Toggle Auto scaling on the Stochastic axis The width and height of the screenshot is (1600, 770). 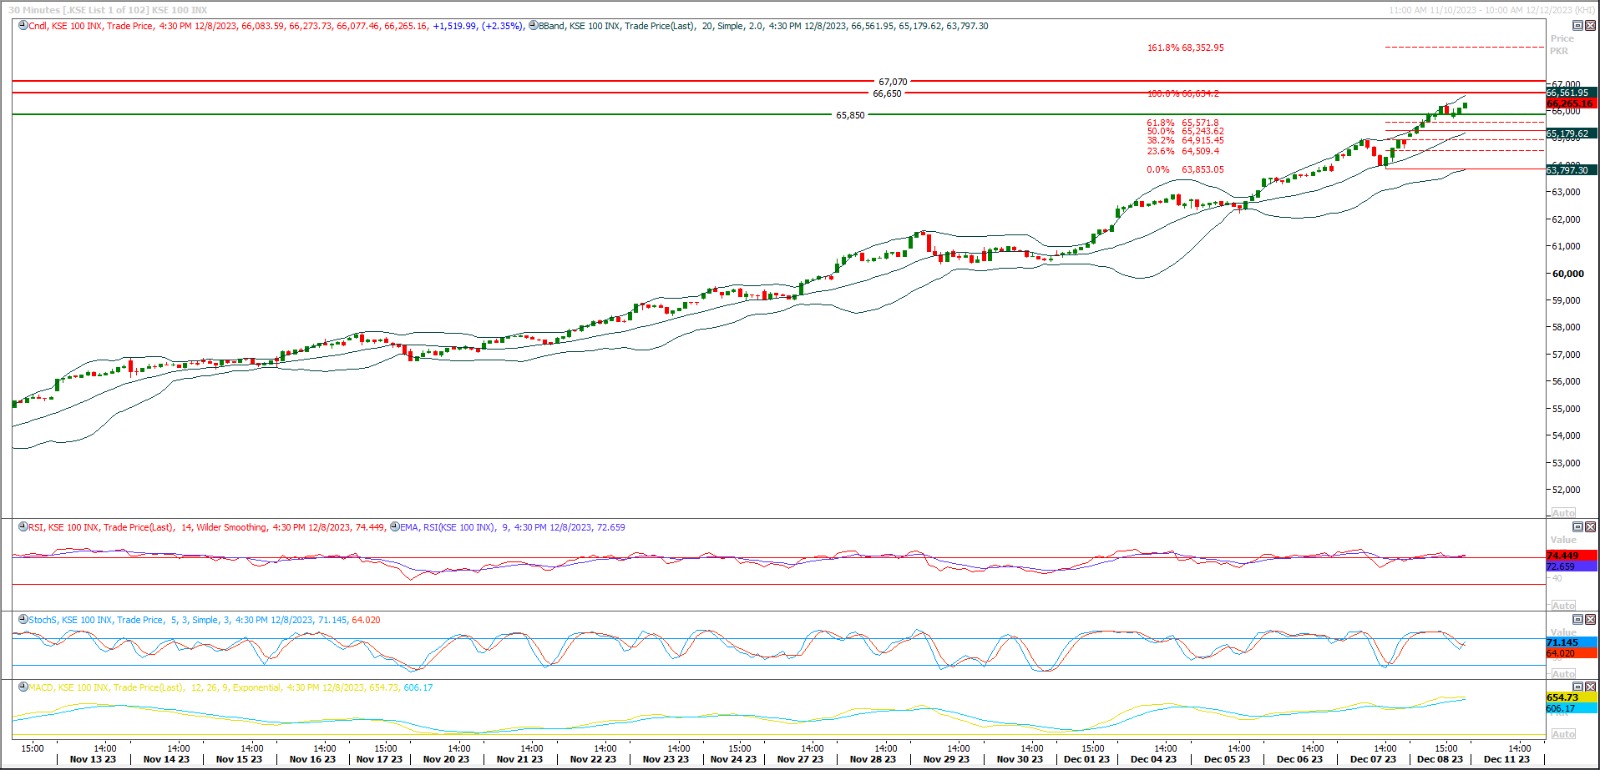(1563, 673)
